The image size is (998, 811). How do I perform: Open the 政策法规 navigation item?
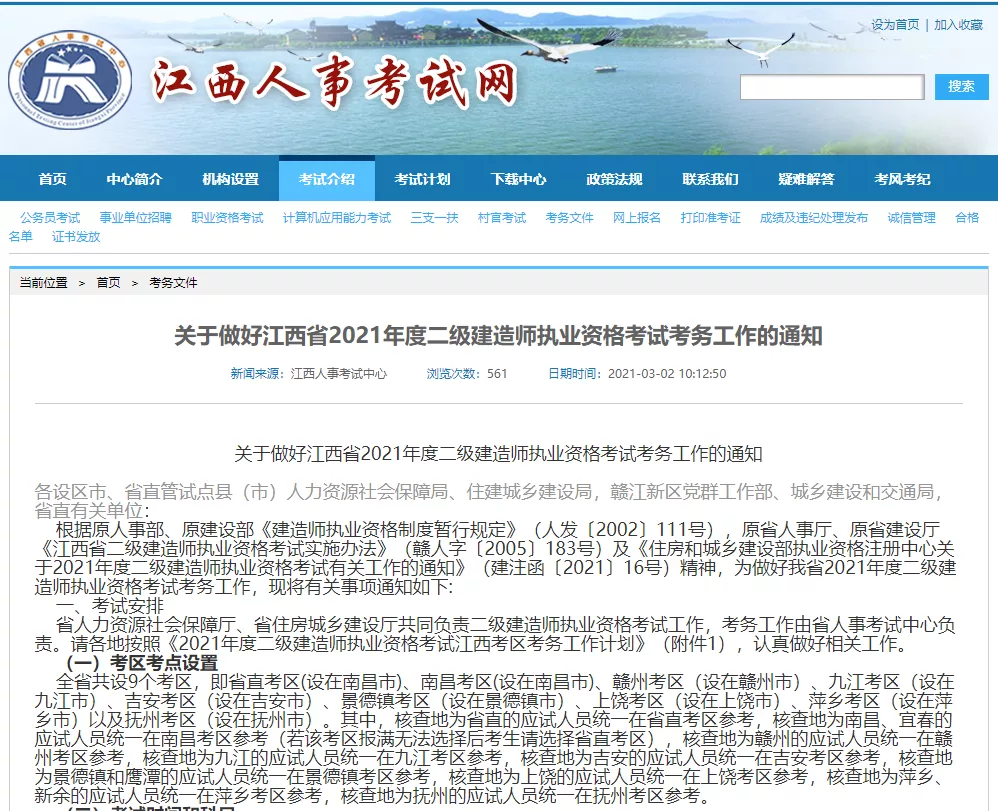tap(614, 179)
